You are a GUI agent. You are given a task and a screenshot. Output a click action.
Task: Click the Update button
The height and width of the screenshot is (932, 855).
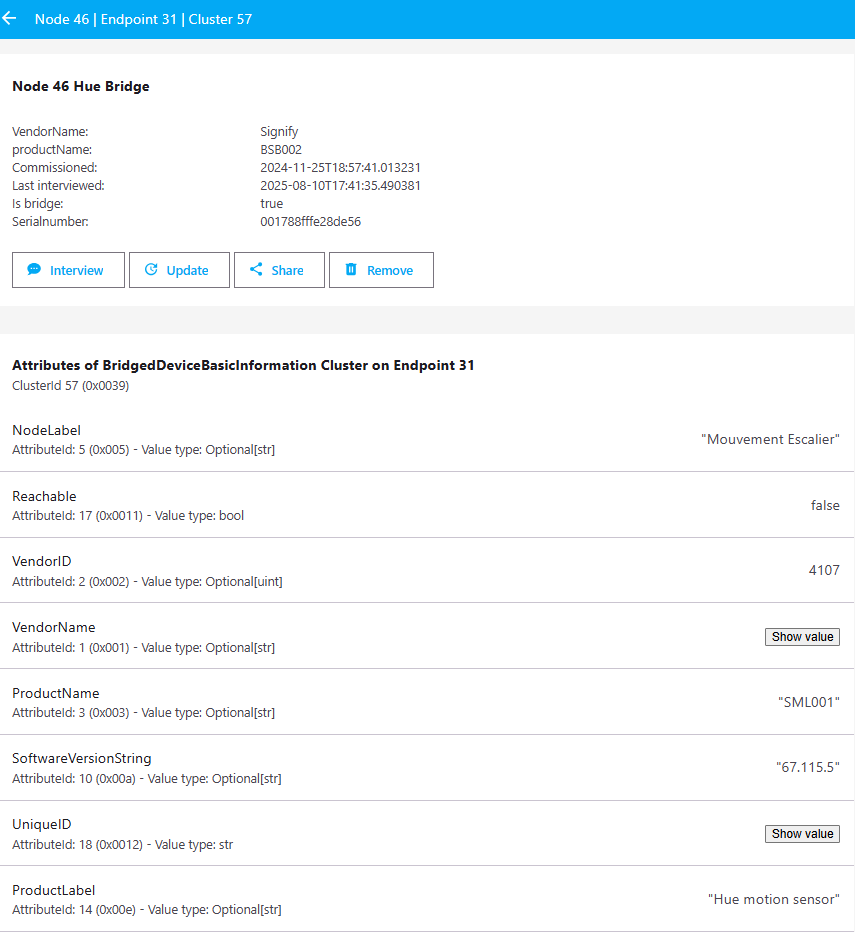tap(179, 270)
